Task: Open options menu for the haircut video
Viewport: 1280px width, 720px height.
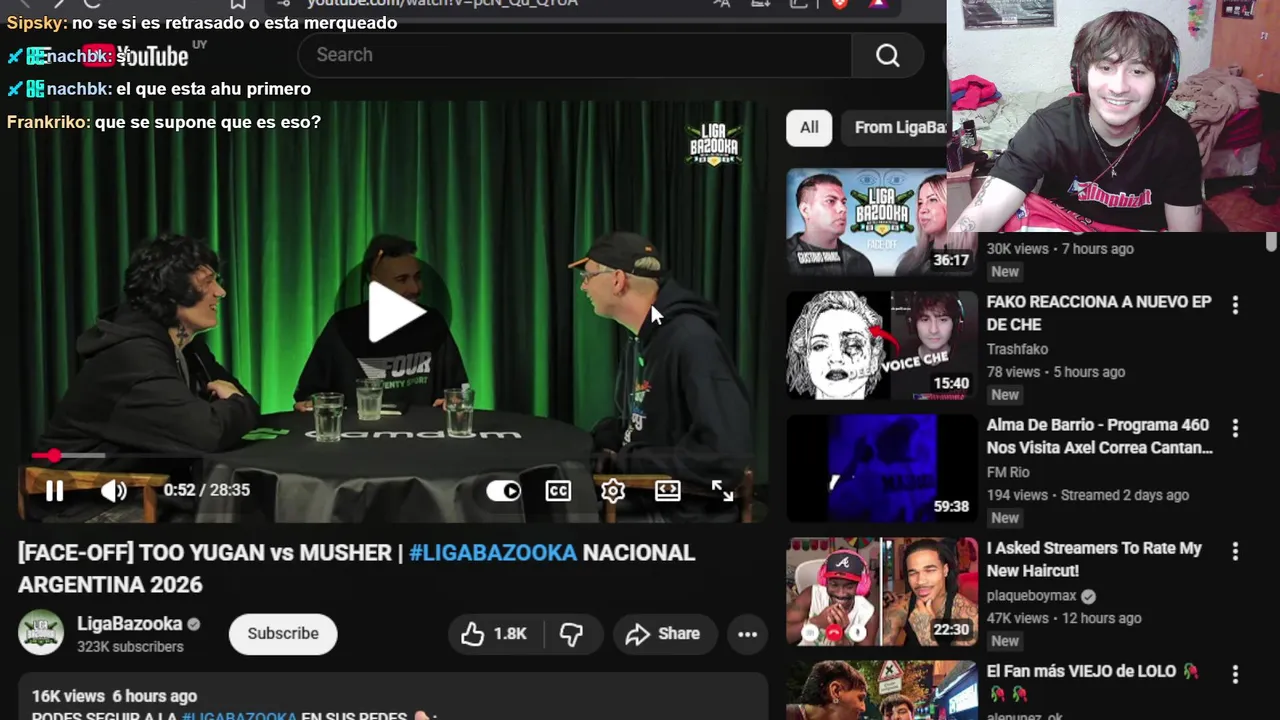Action: point(1235,551)
